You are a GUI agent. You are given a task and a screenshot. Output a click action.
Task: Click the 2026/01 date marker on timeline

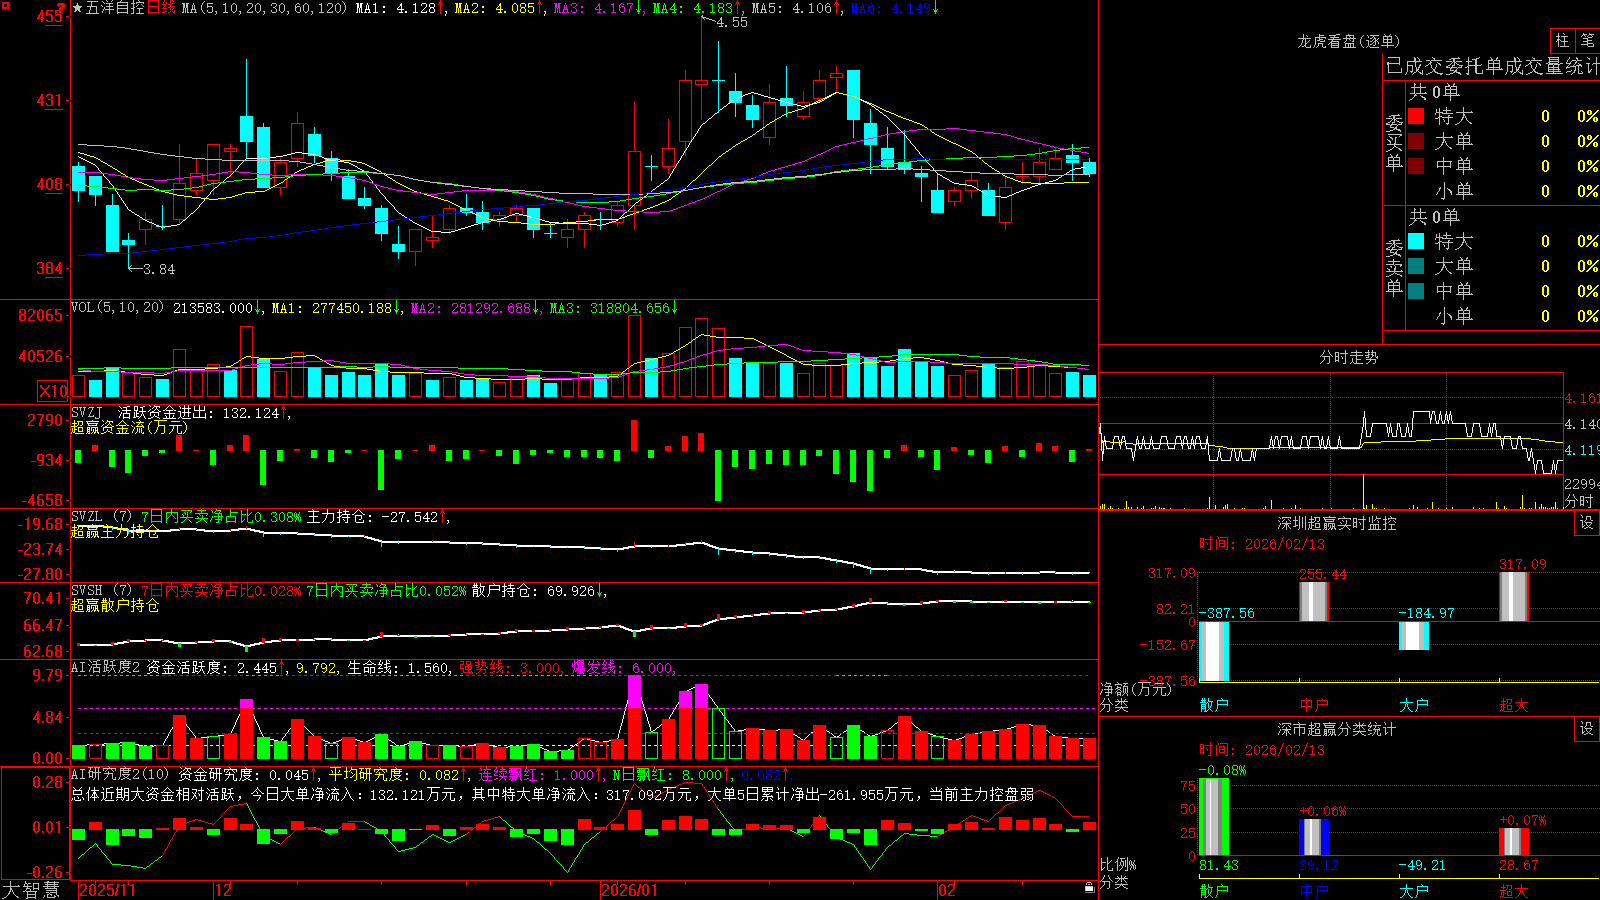(630, 890)
